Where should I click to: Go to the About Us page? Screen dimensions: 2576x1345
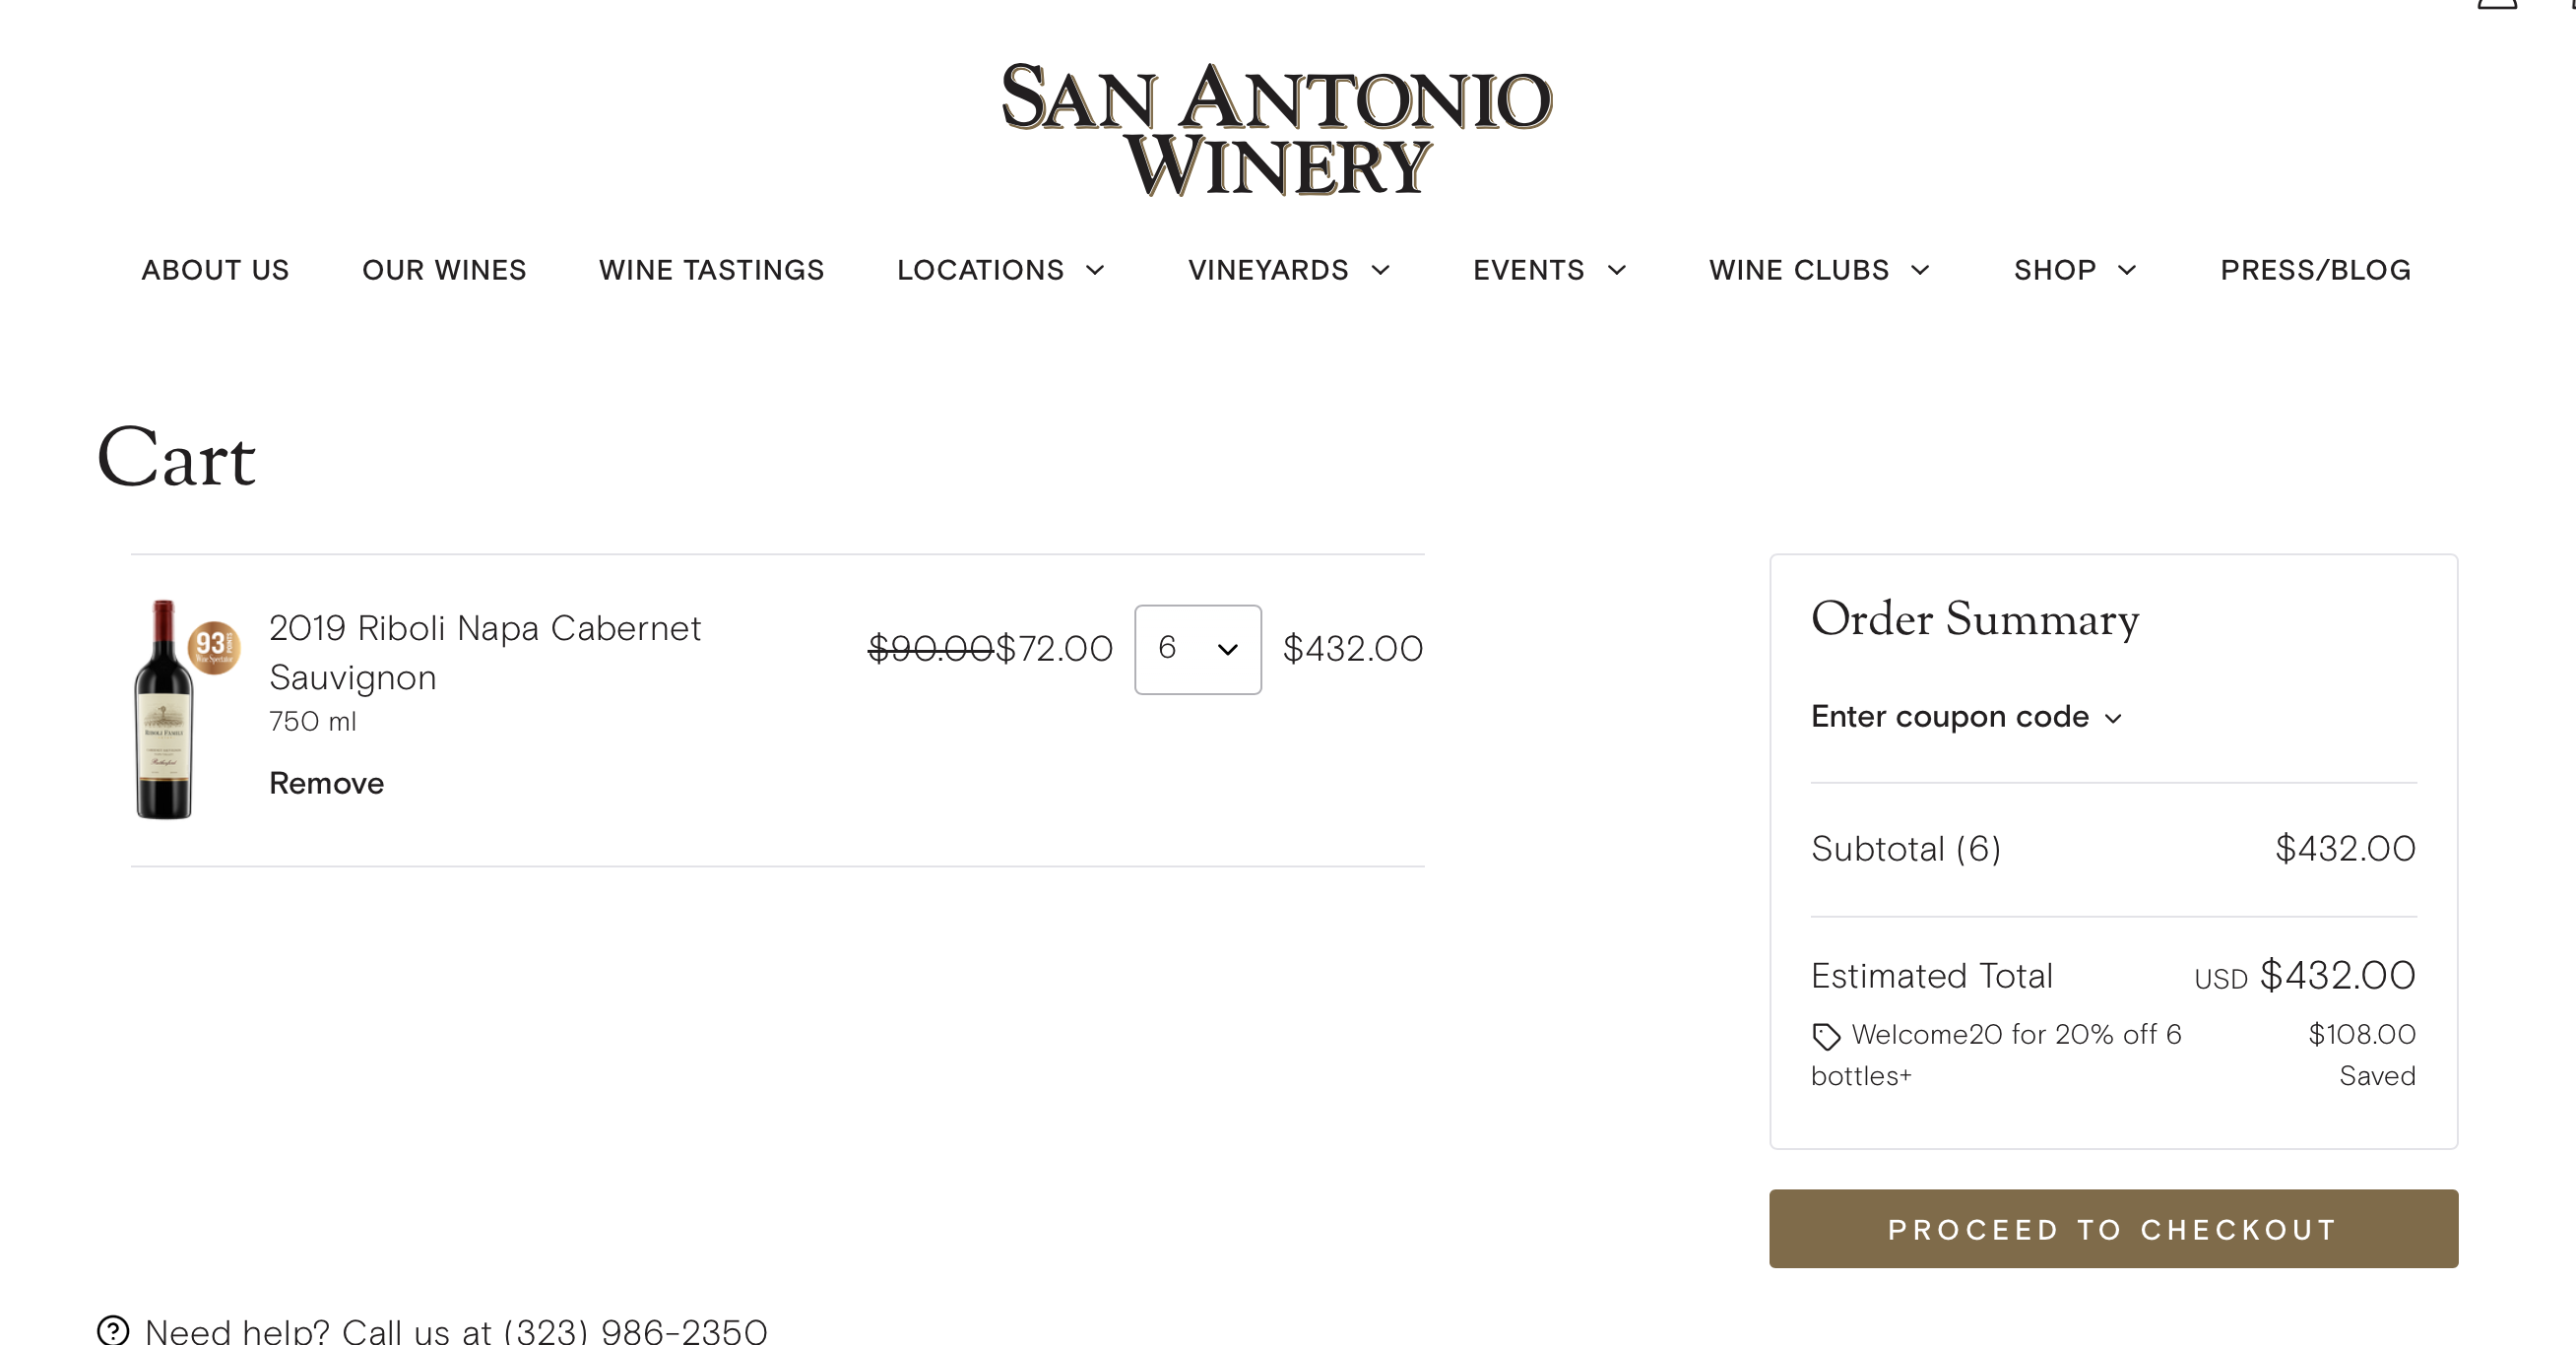pyautogui.click(x=215, y=270)
